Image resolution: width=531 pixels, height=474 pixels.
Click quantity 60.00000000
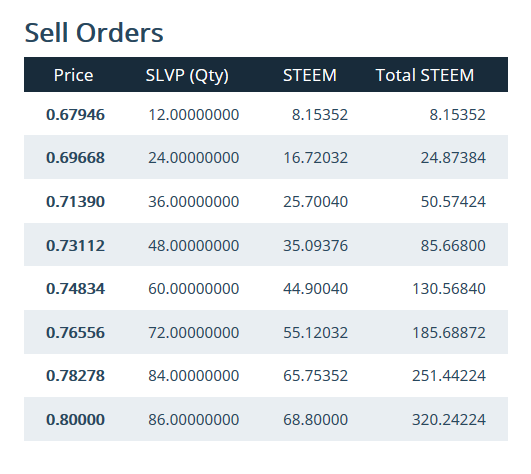[x=194, y=288]
